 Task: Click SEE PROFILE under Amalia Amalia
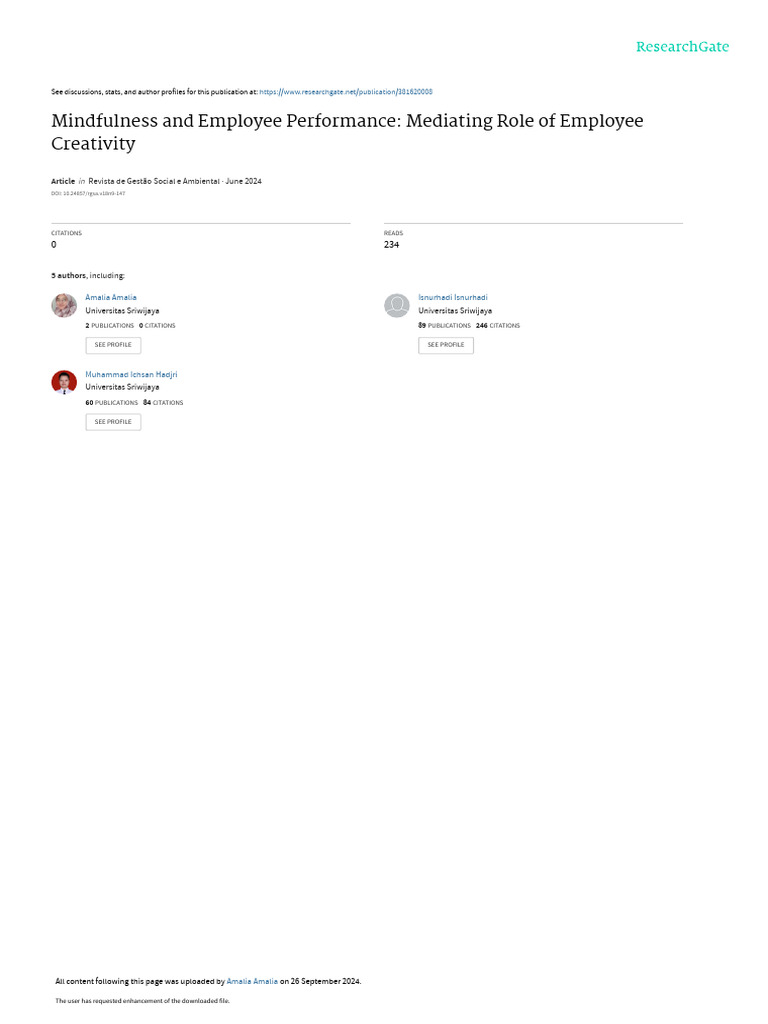tap(113, 345)
